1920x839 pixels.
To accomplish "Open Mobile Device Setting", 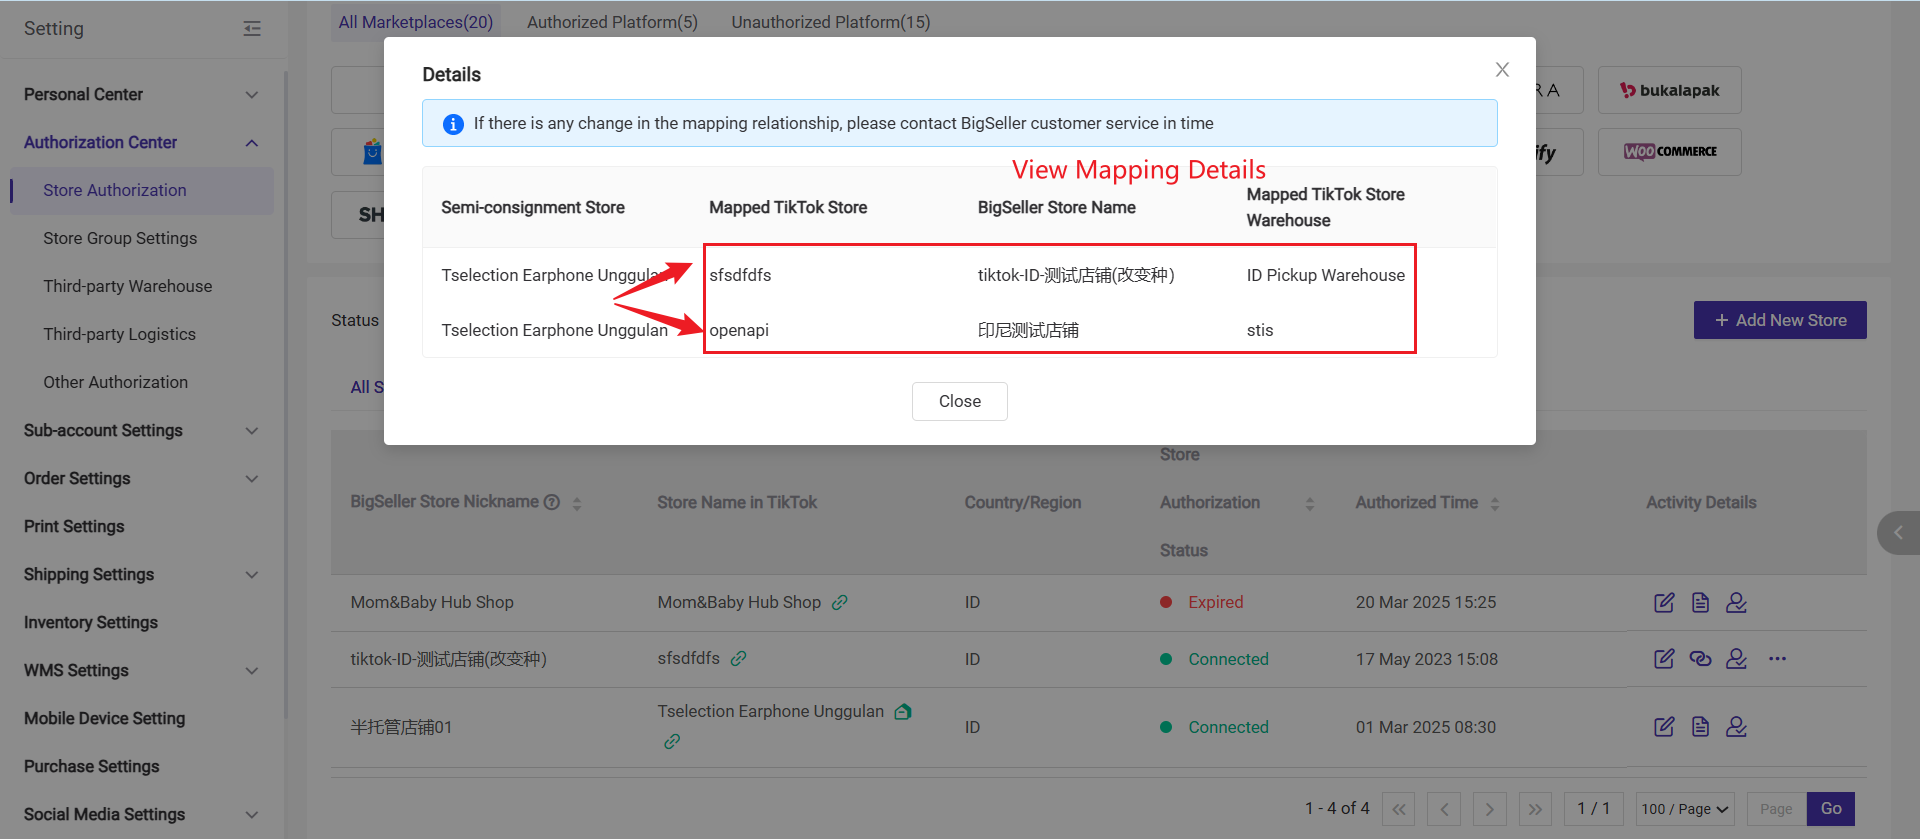I will (104, 718).
